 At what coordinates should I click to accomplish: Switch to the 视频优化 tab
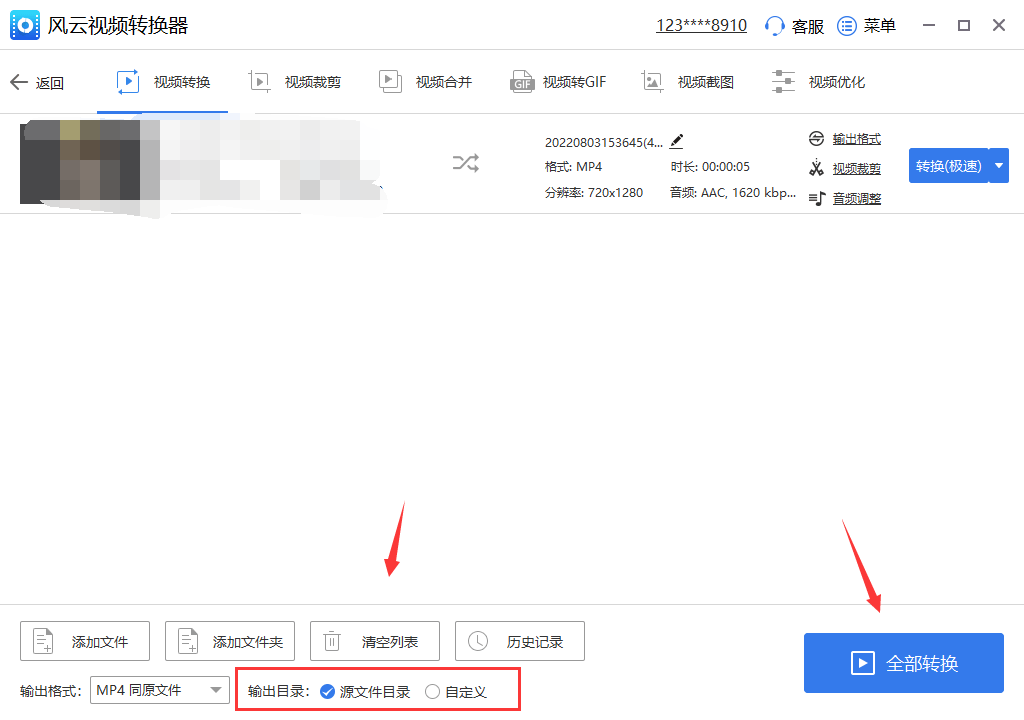(x=818, y=82)
